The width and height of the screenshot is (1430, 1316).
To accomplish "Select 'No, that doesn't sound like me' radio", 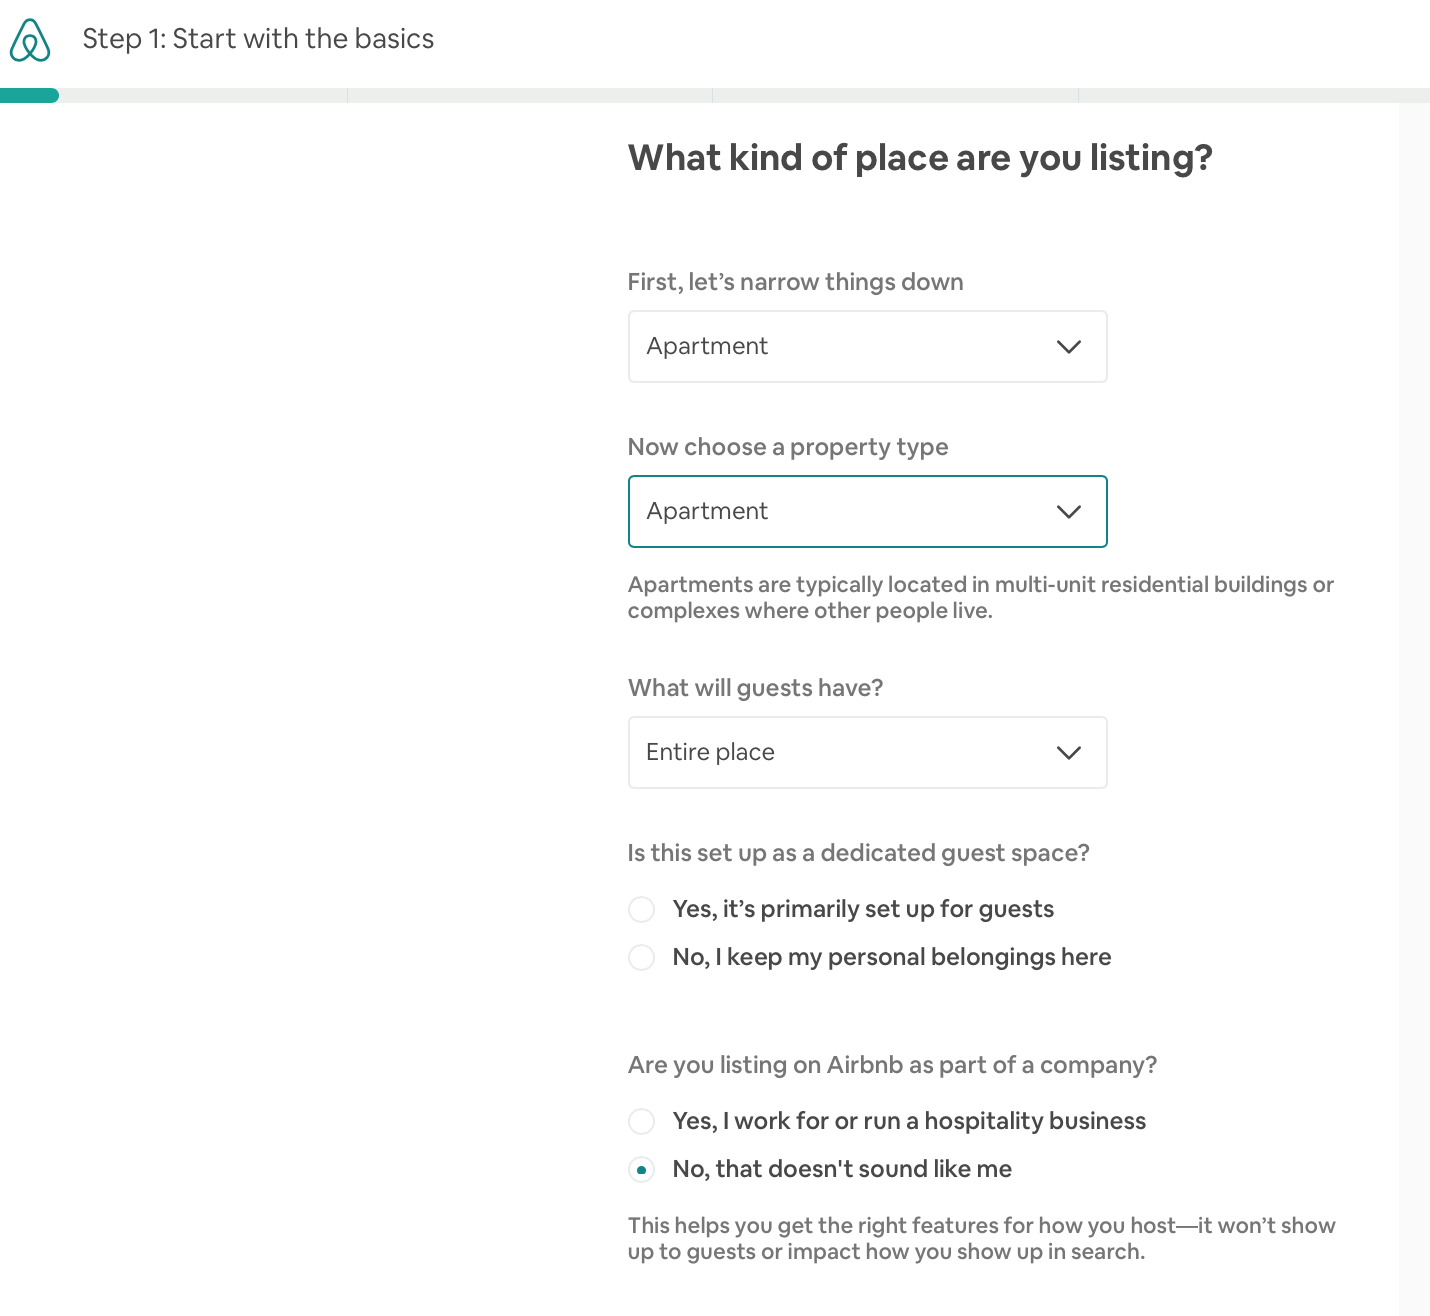I will coord(641,1169).
